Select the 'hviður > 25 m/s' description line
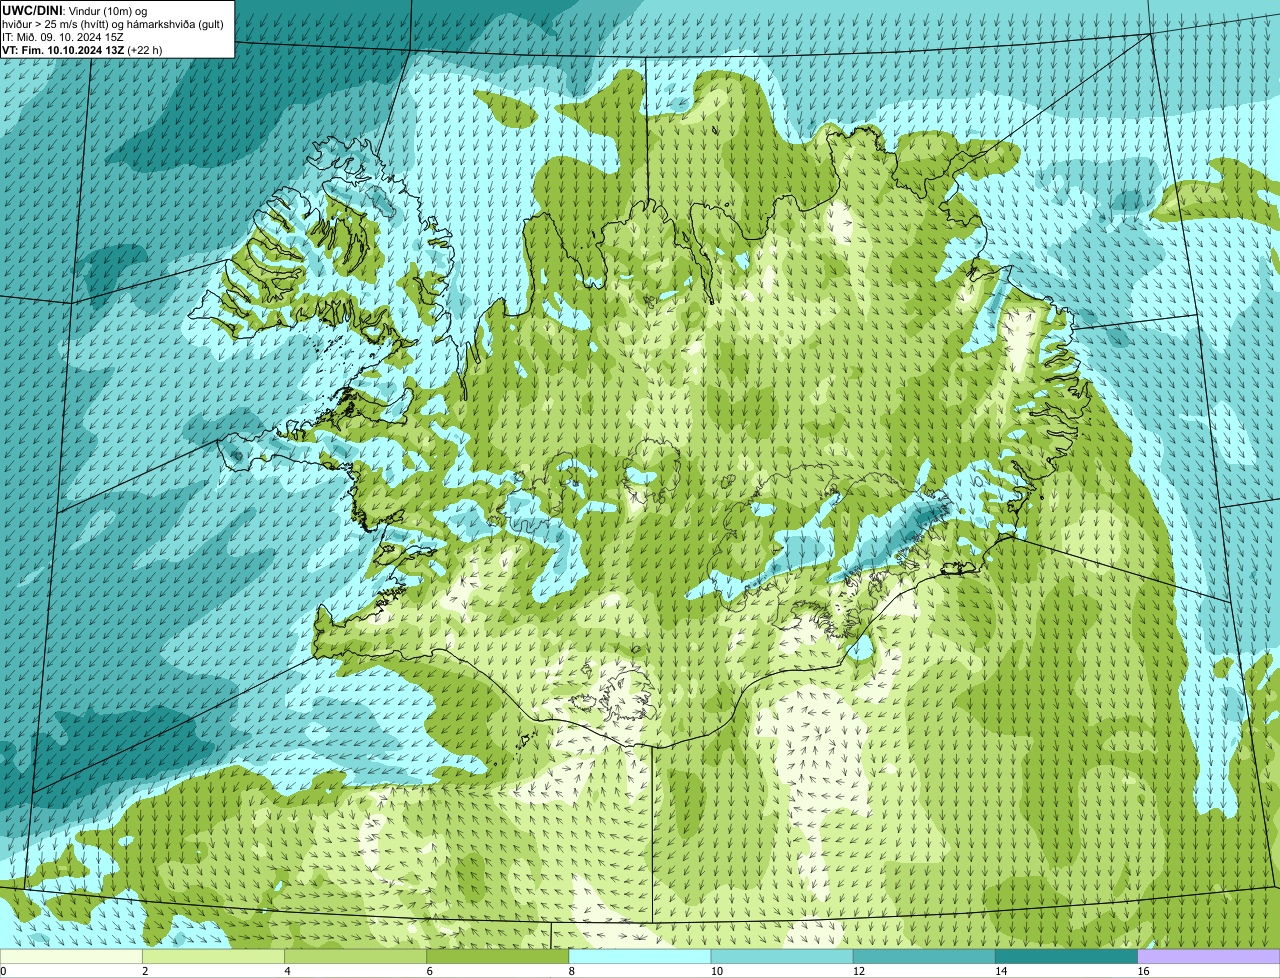Viewport: 1280px width, 978px height. [113, 23]
